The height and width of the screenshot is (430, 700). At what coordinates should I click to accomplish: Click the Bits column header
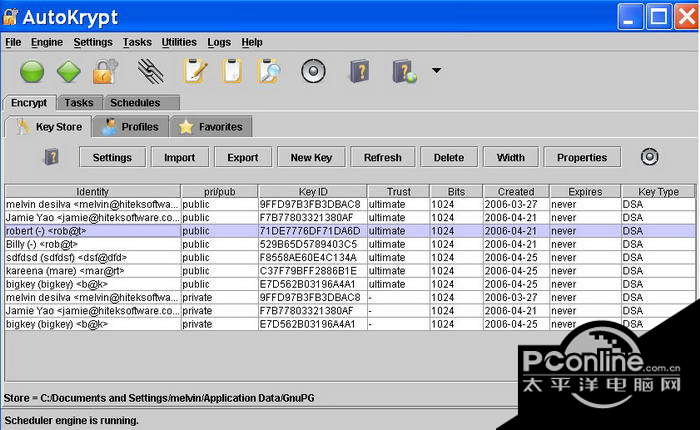tap(456, 192)
